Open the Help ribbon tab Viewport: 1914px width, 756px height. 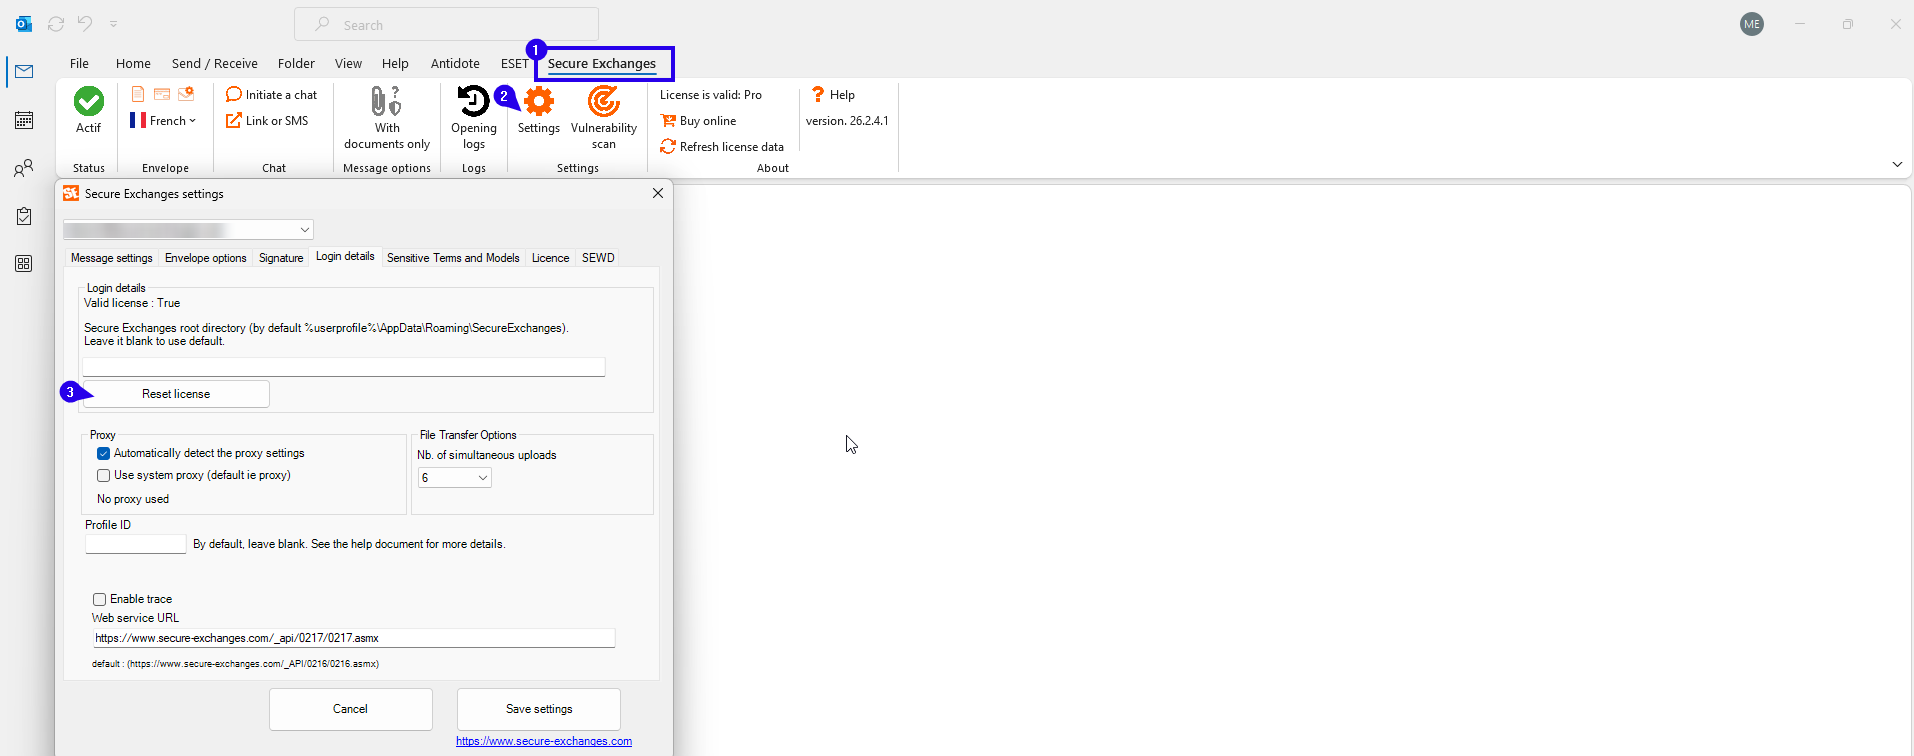[395, 63]
